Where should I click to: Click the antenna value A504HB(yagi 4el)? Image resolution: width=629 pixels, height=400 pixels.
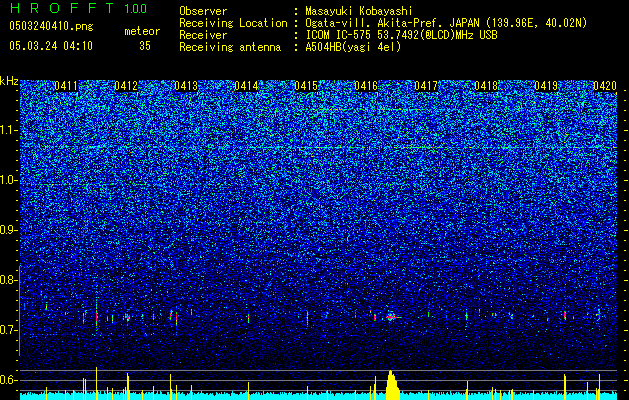click(353, 47)
